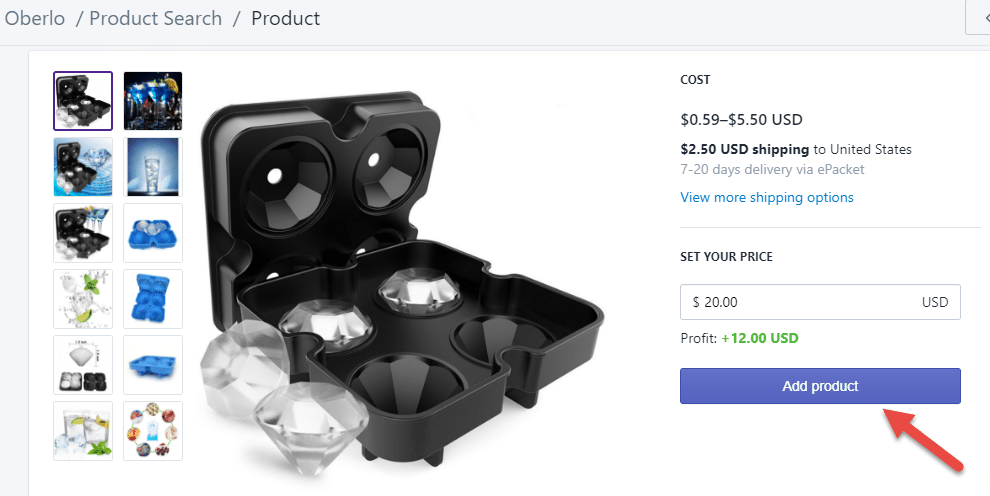Screen dimensions: 990x496
Task: View the tall ice water glass thumbnail
Action: [153, 167]
